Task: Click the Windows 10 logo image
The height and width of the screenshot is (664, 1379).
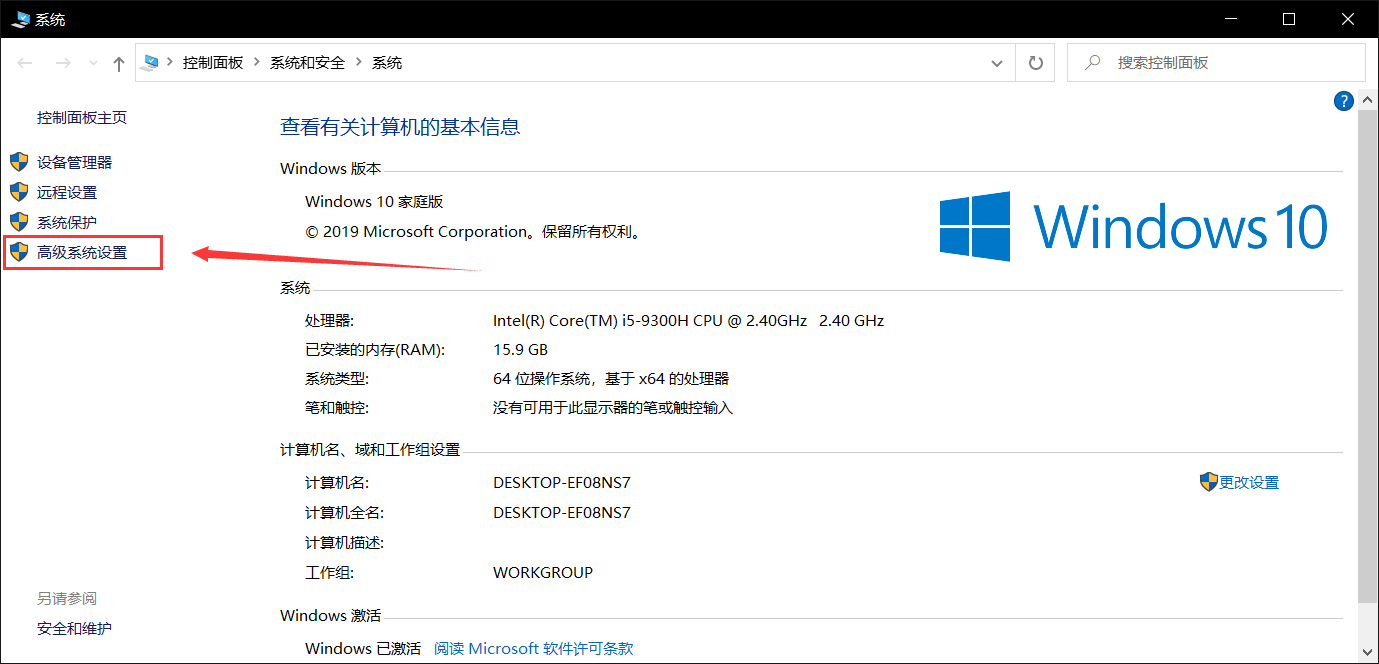Action: (x=1134, y=226)
